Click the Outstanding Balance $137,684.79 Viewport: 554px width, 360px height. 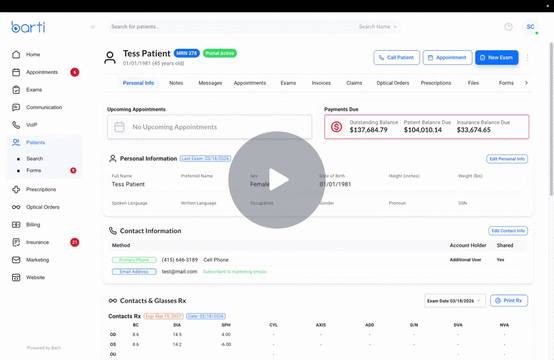pyautogui.click(x=373, y=126)
